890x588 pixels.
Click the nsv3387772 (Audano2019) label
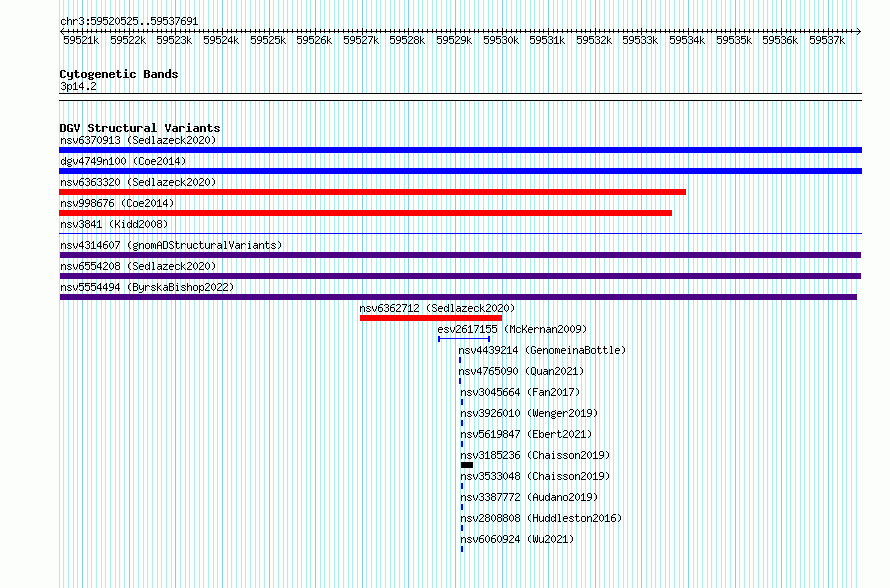click(x=529, y=497)
